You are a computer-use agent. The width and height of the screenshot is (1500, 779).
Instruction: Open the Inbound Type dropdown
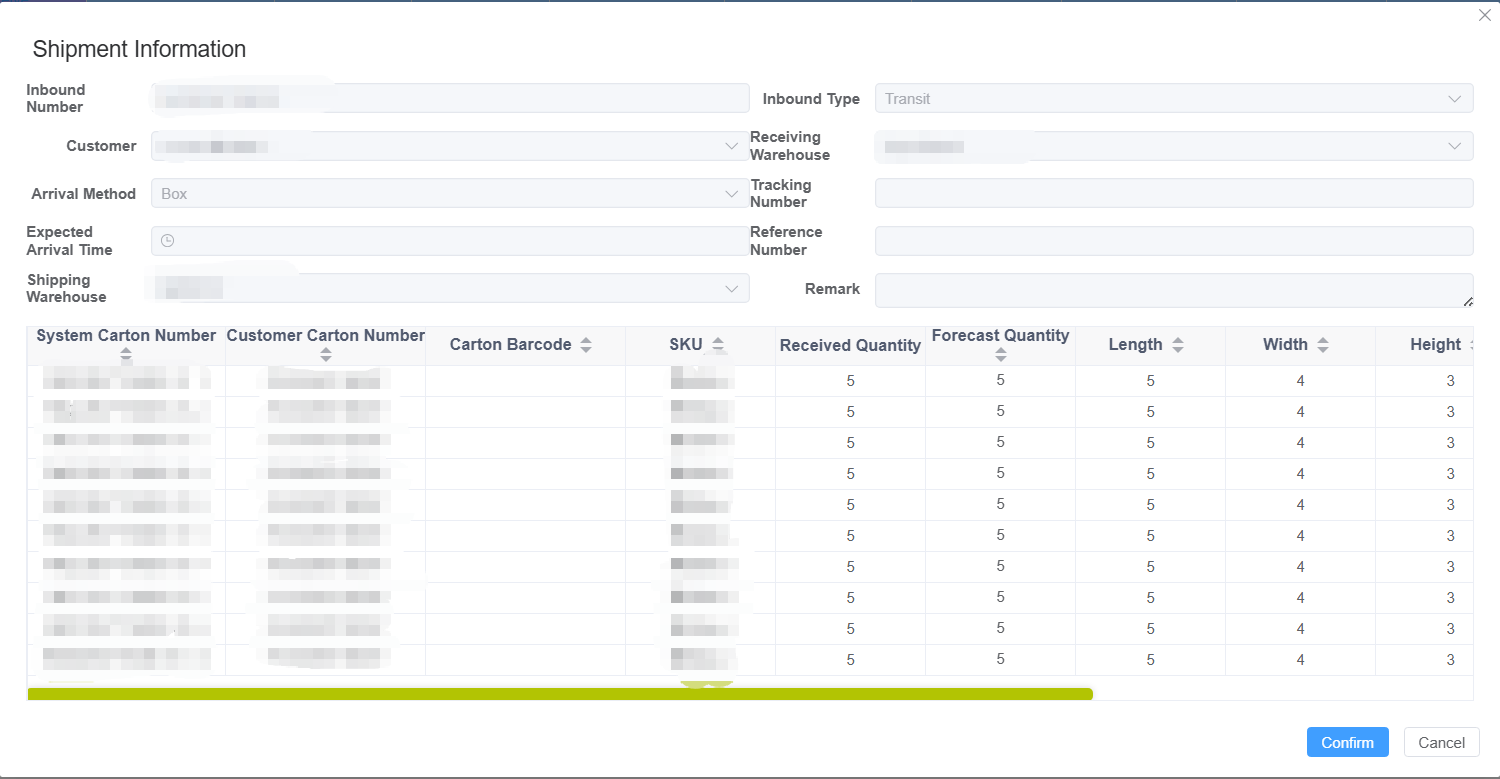1173,99
